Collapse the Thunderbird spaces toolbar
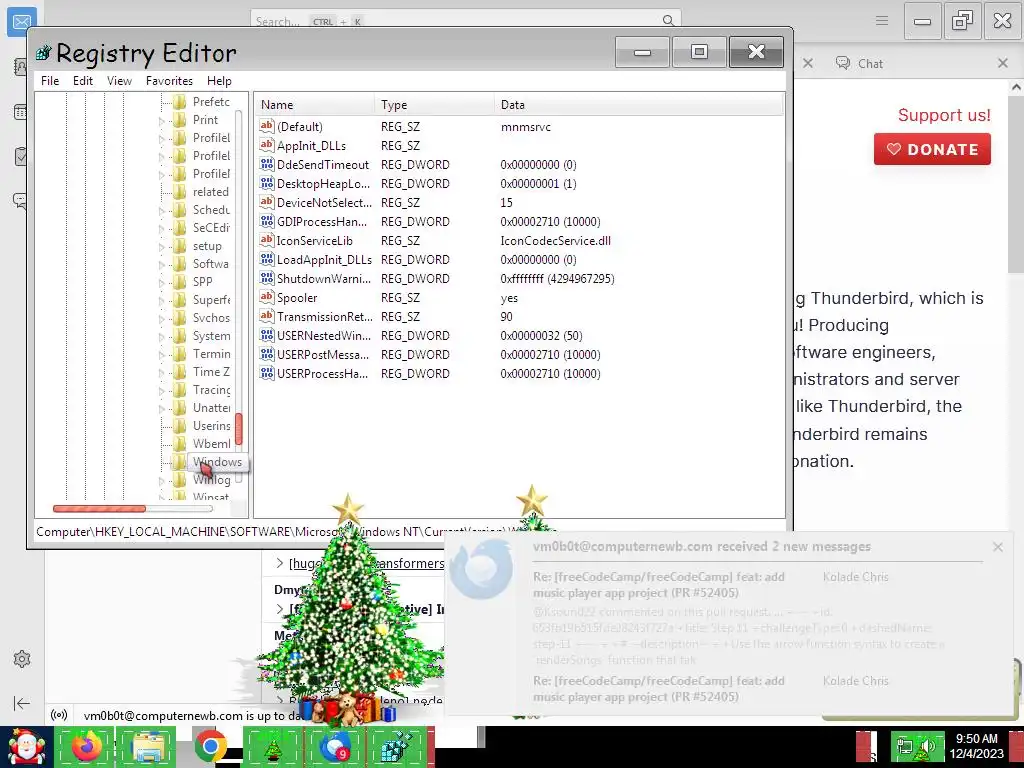 22,703
